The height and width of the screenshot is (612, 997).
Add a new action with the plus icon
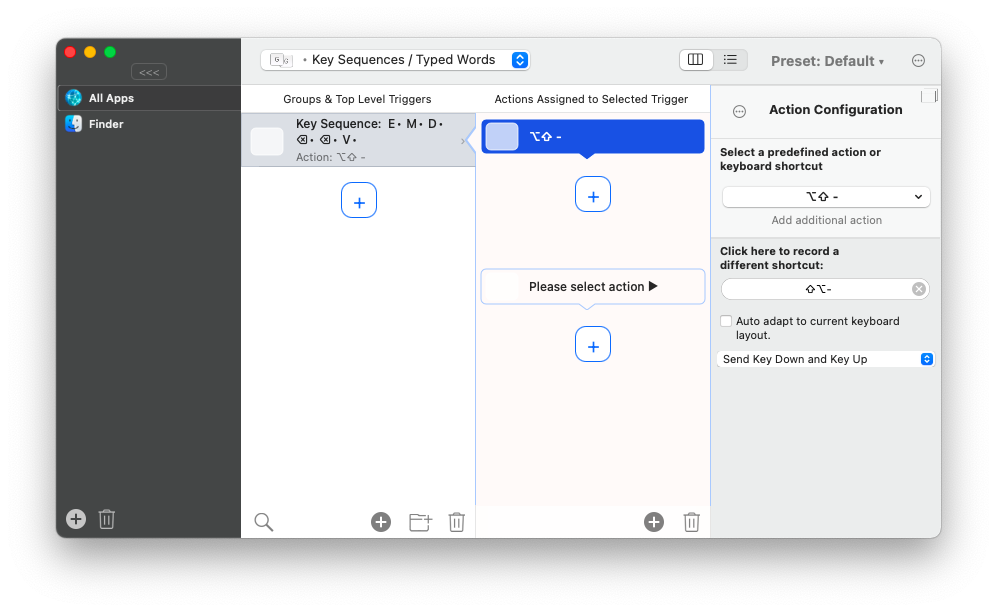(x=654, y=521)
